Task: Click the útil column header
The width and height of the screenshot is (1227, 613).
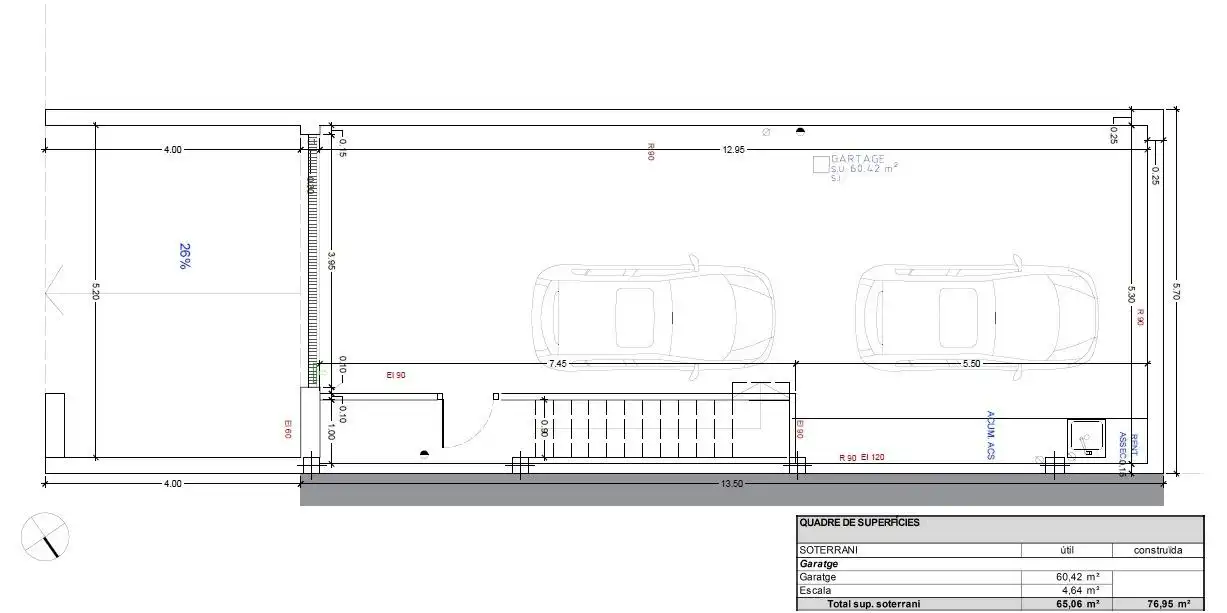Action: [x=1067, y=550]
